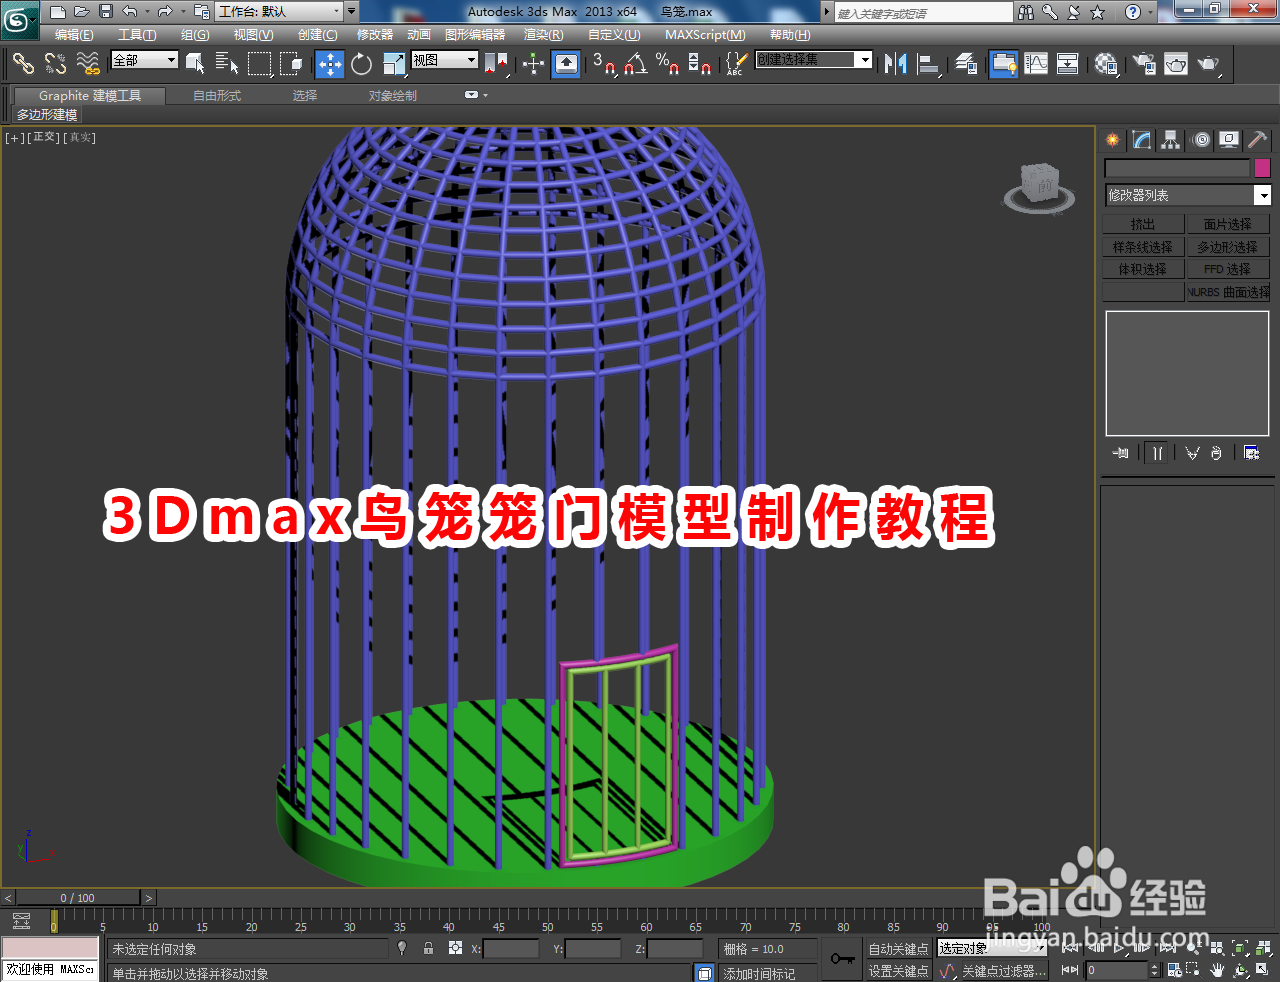Click the 自动关键点 auto key button
The image size is (1280, 982).
[x=898, y=949]
